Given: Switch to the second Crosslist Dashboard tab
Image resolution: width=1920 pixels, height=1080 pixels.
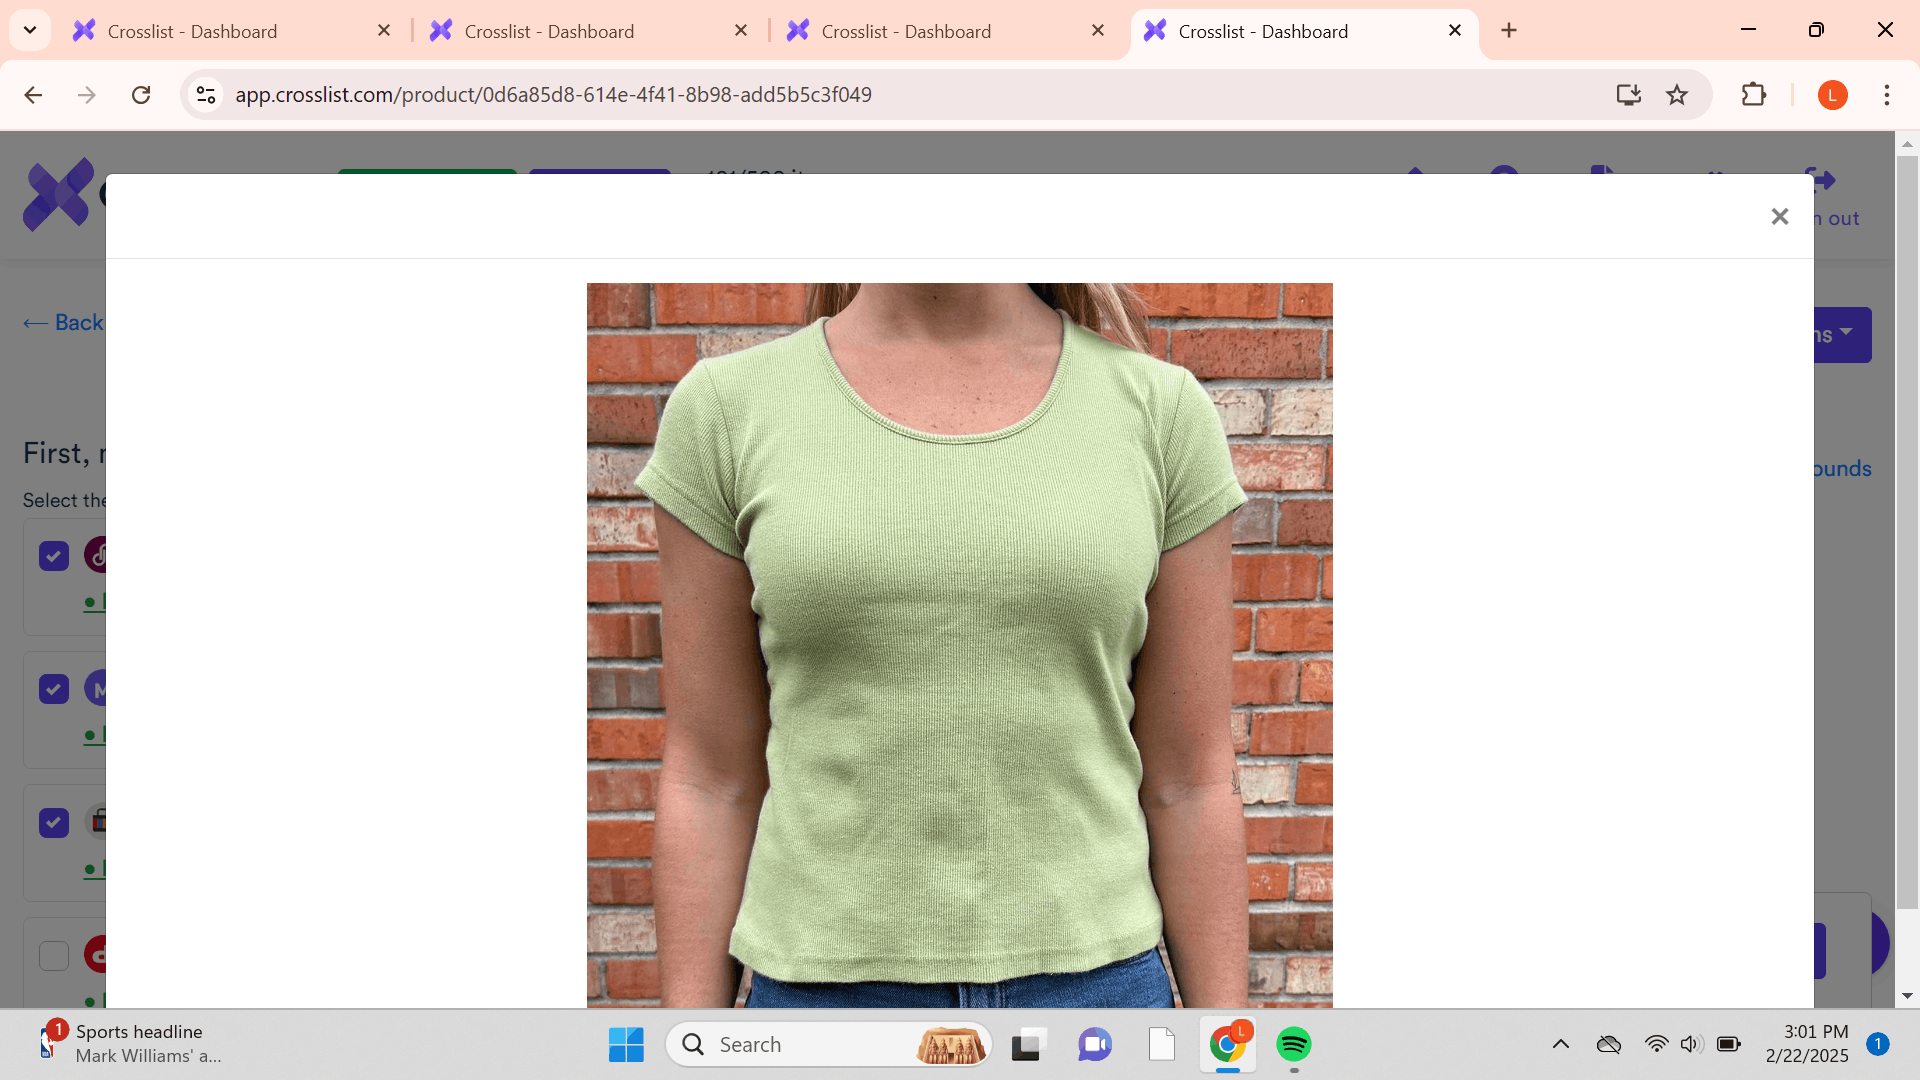Looking at the screenshot, I should coord(587,31).
